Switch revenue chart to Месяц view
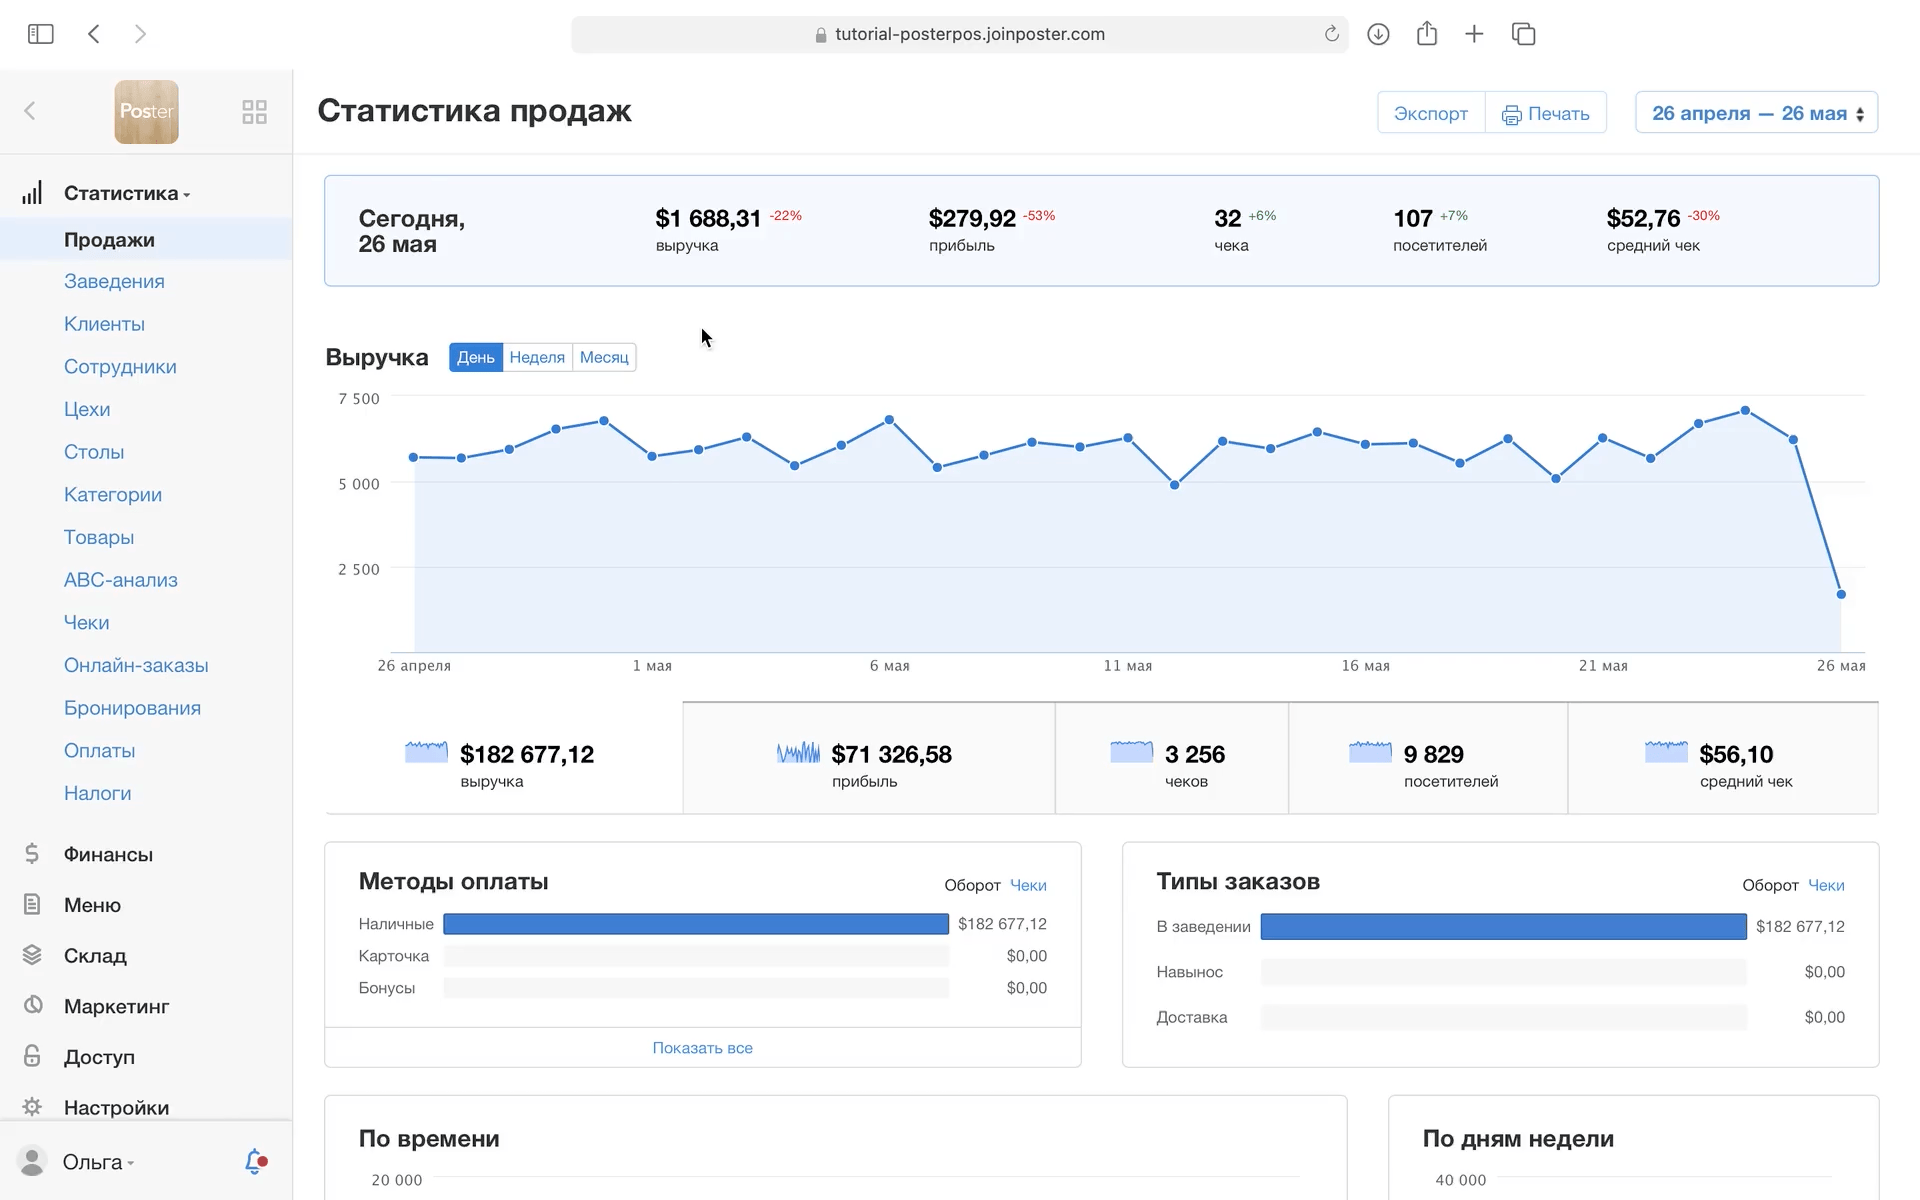Viewport: 1920px width, 1200px height. coord(604,357)
